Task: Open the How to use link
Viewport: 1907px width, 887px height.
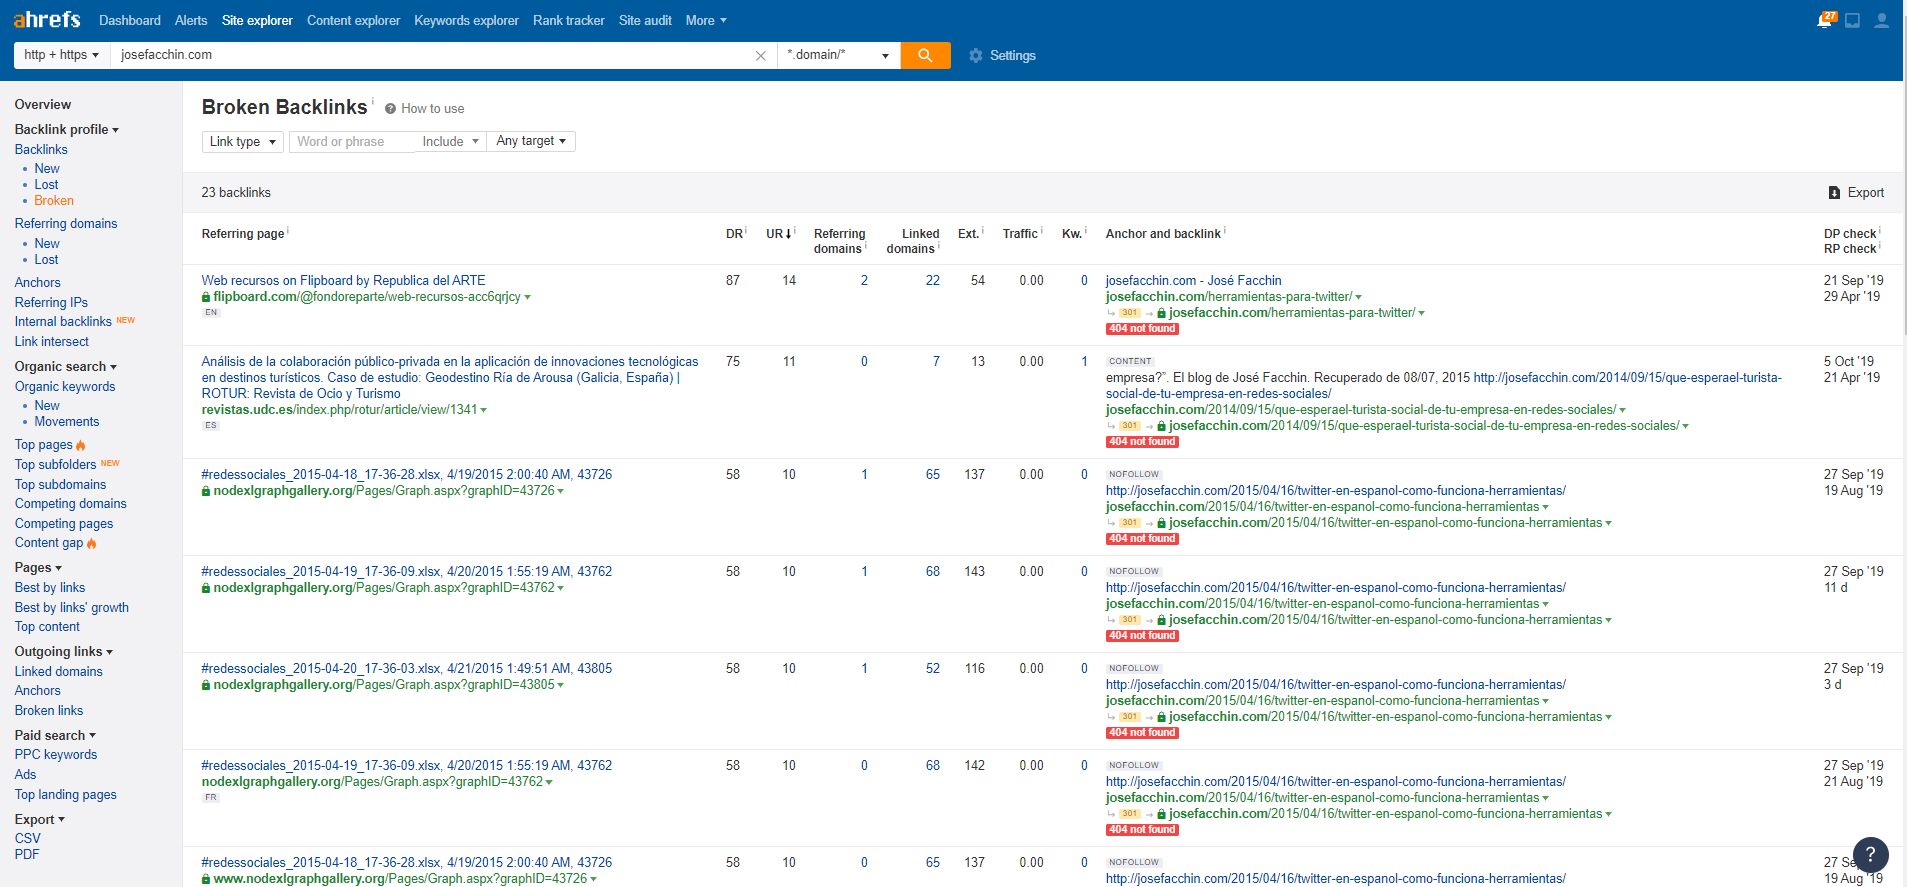Action: (432, 109)
